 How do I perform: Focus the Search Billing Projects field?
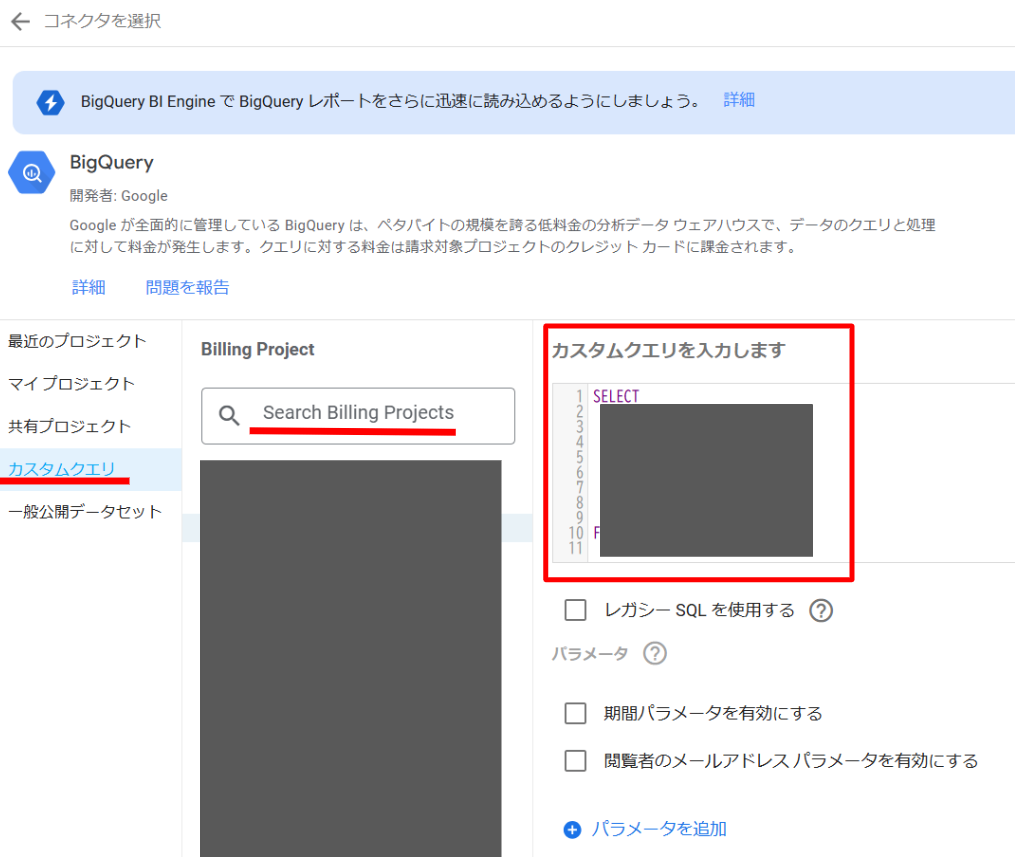(x=358, y=416)
